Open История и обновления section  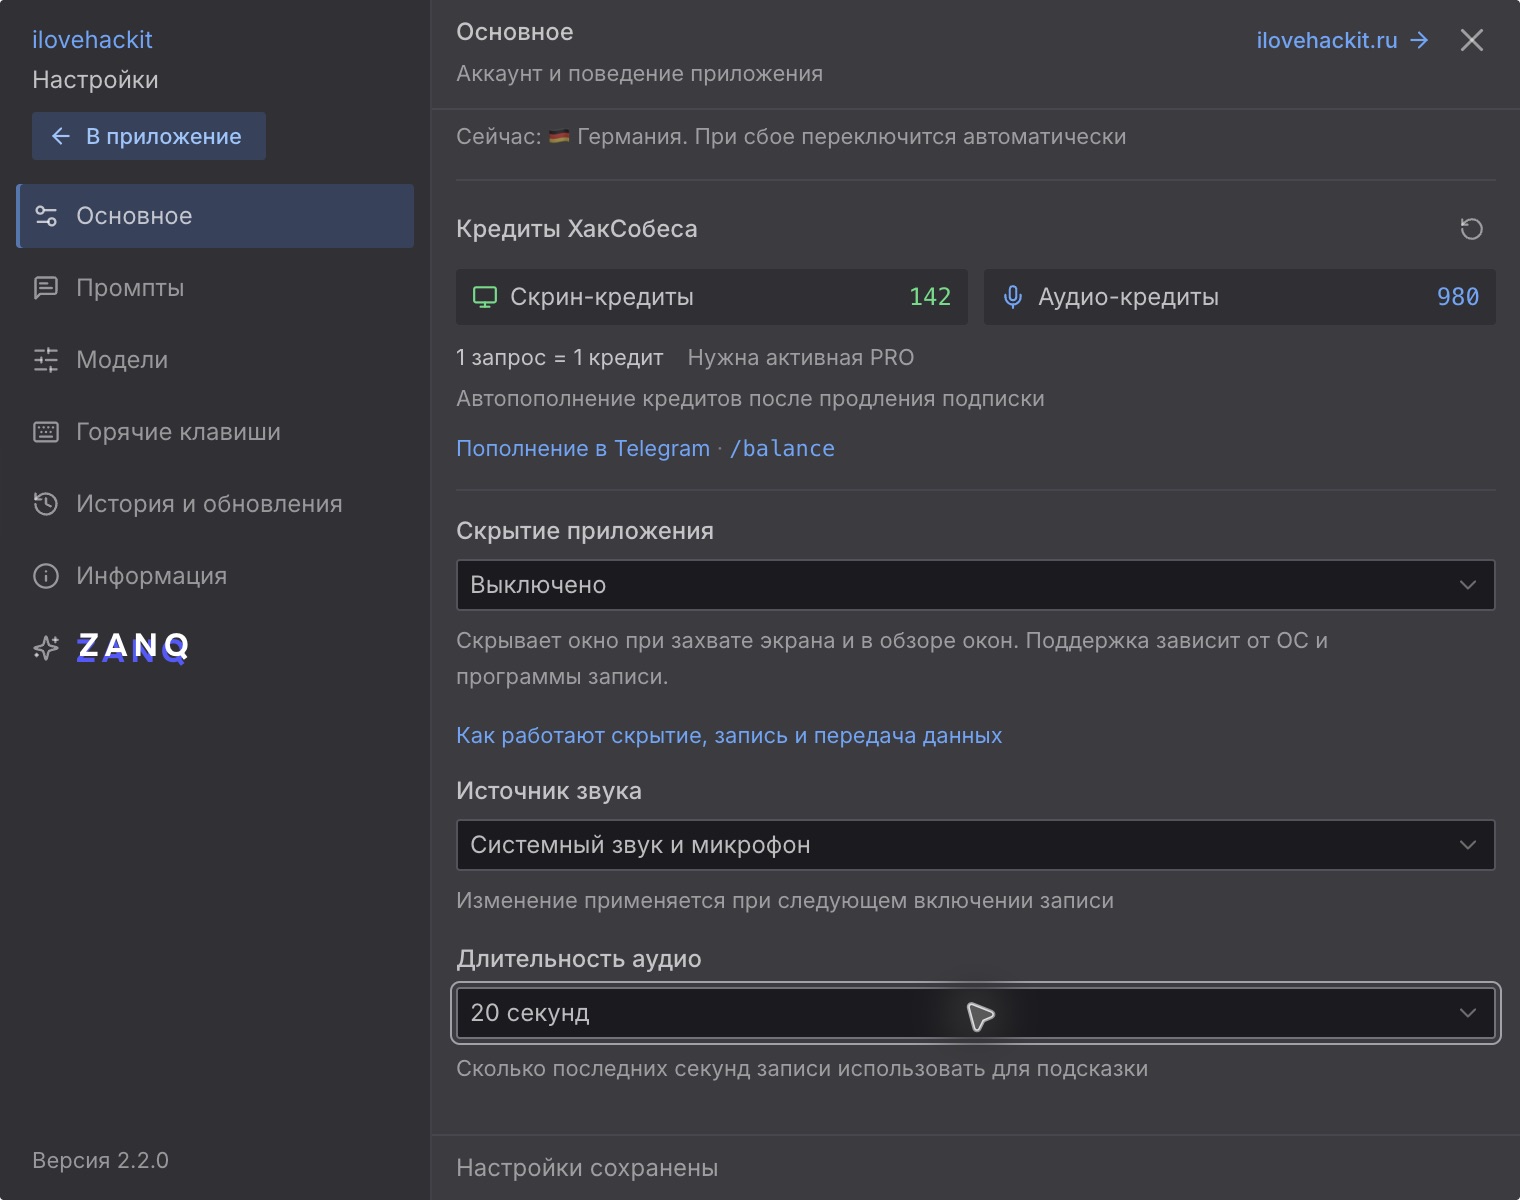[216, 504]
